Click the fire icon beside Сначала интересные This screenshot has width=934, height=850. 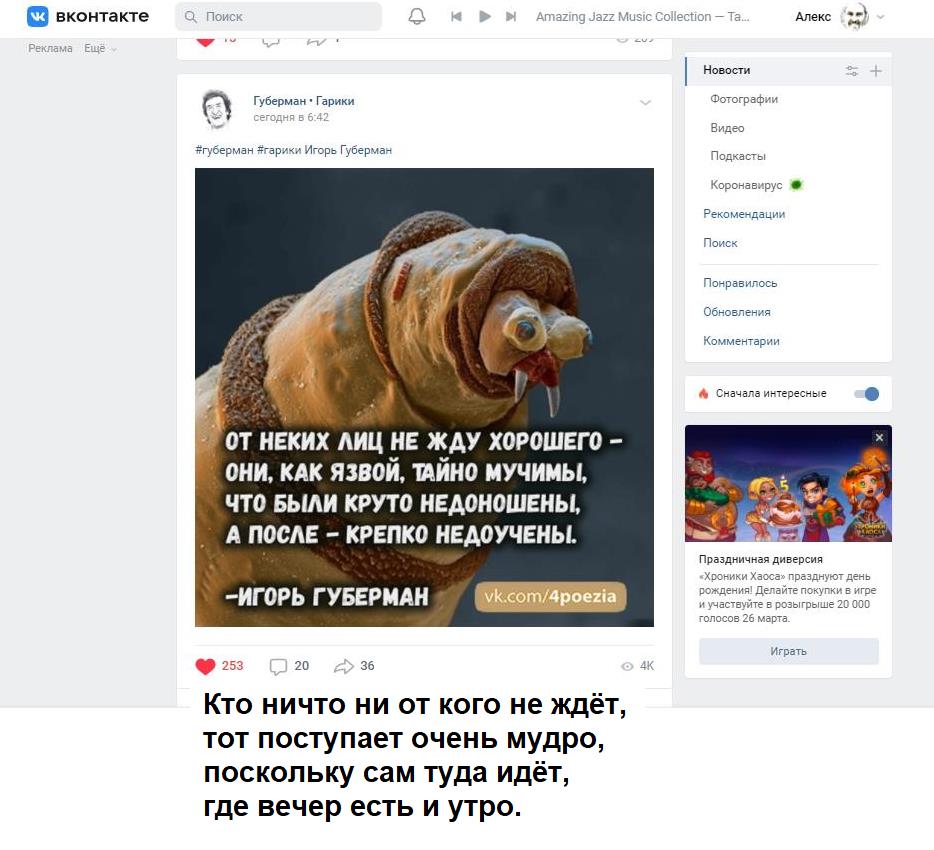703,393
